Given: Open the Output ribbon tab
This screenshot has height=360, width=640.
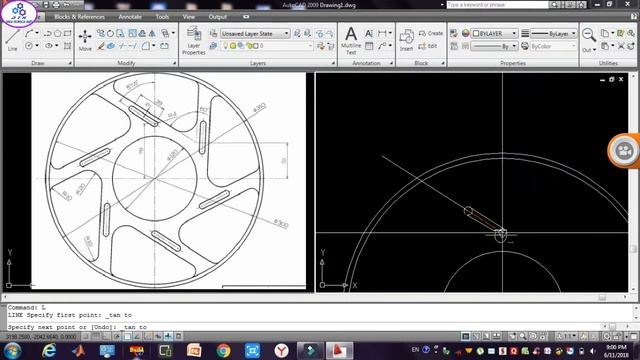Looking at the screenshot, I should tap(218, 17).
